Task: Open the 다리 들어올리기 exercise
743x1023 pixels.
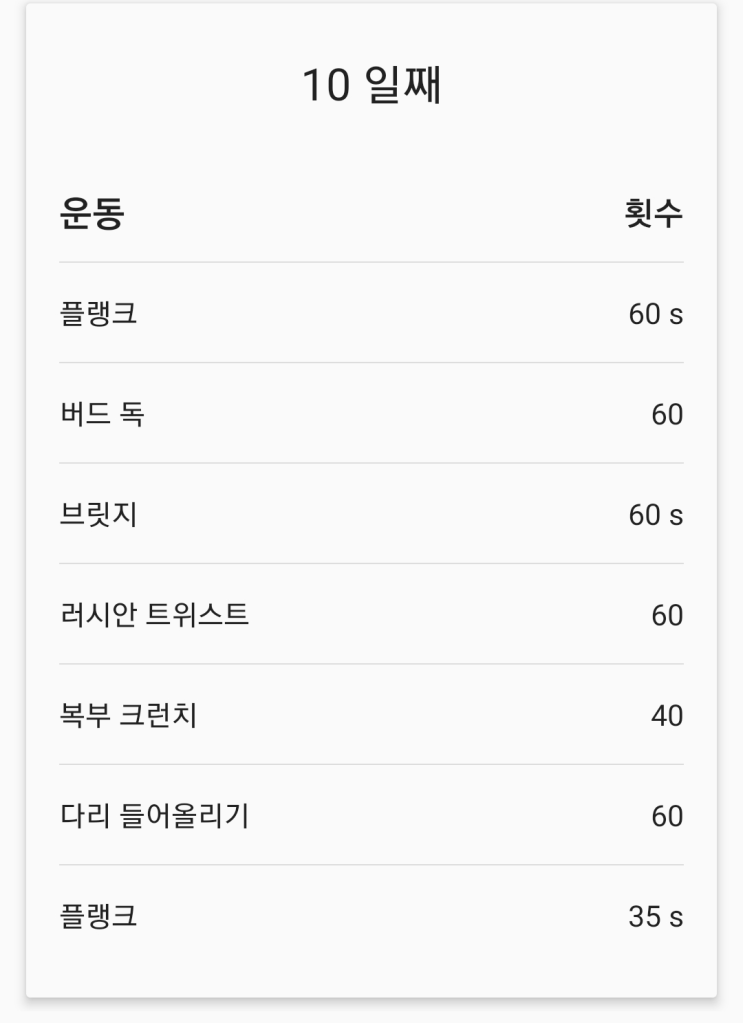Action: (x=155, y=816)
